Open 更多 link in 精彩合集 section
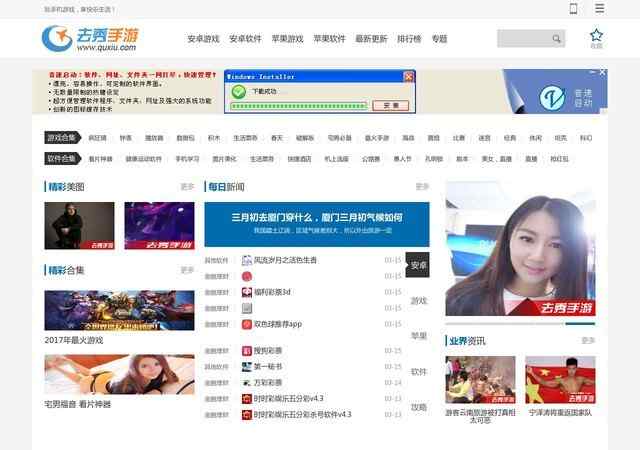 (x=187, y=270)
